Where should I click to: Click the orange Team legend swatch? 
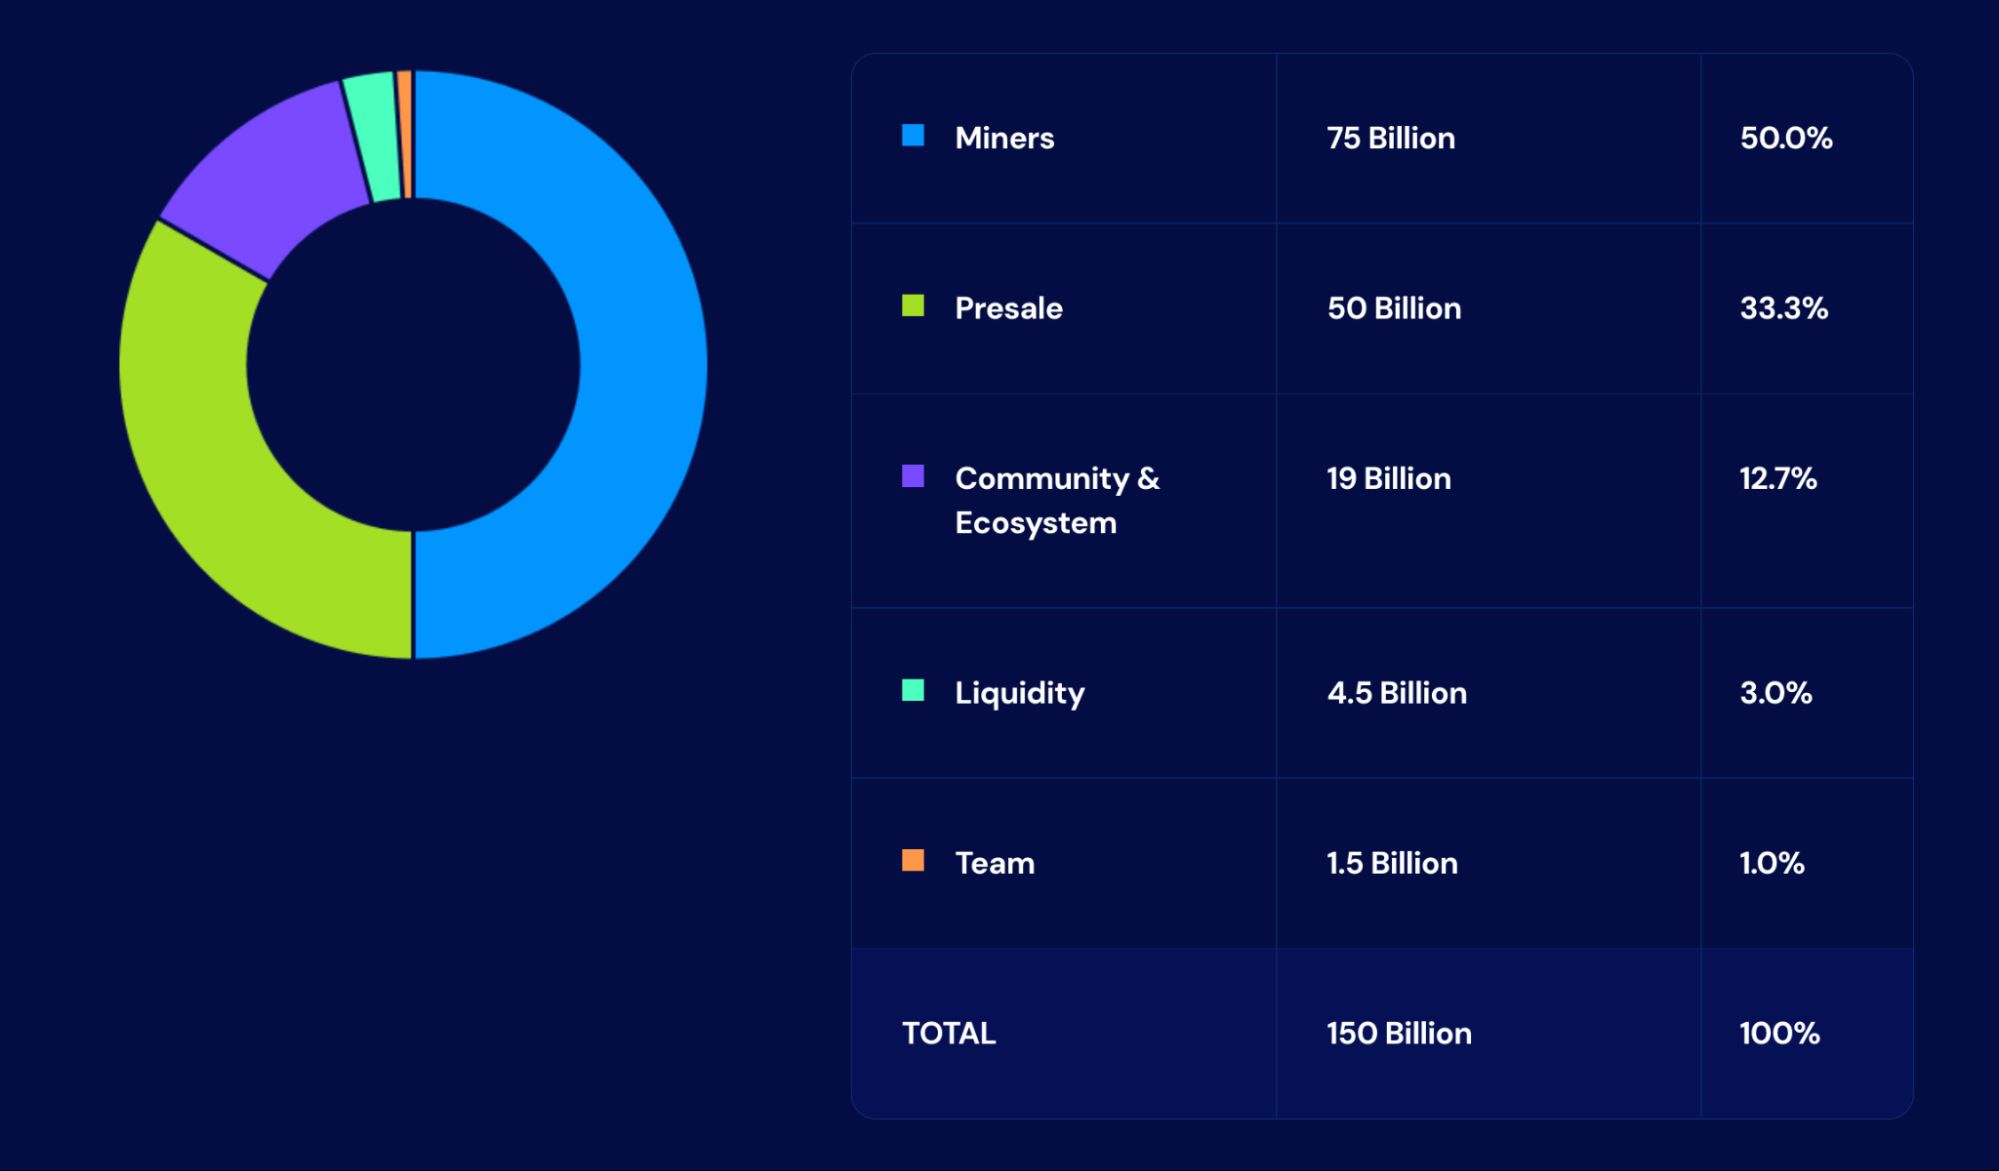pos(913,861)
